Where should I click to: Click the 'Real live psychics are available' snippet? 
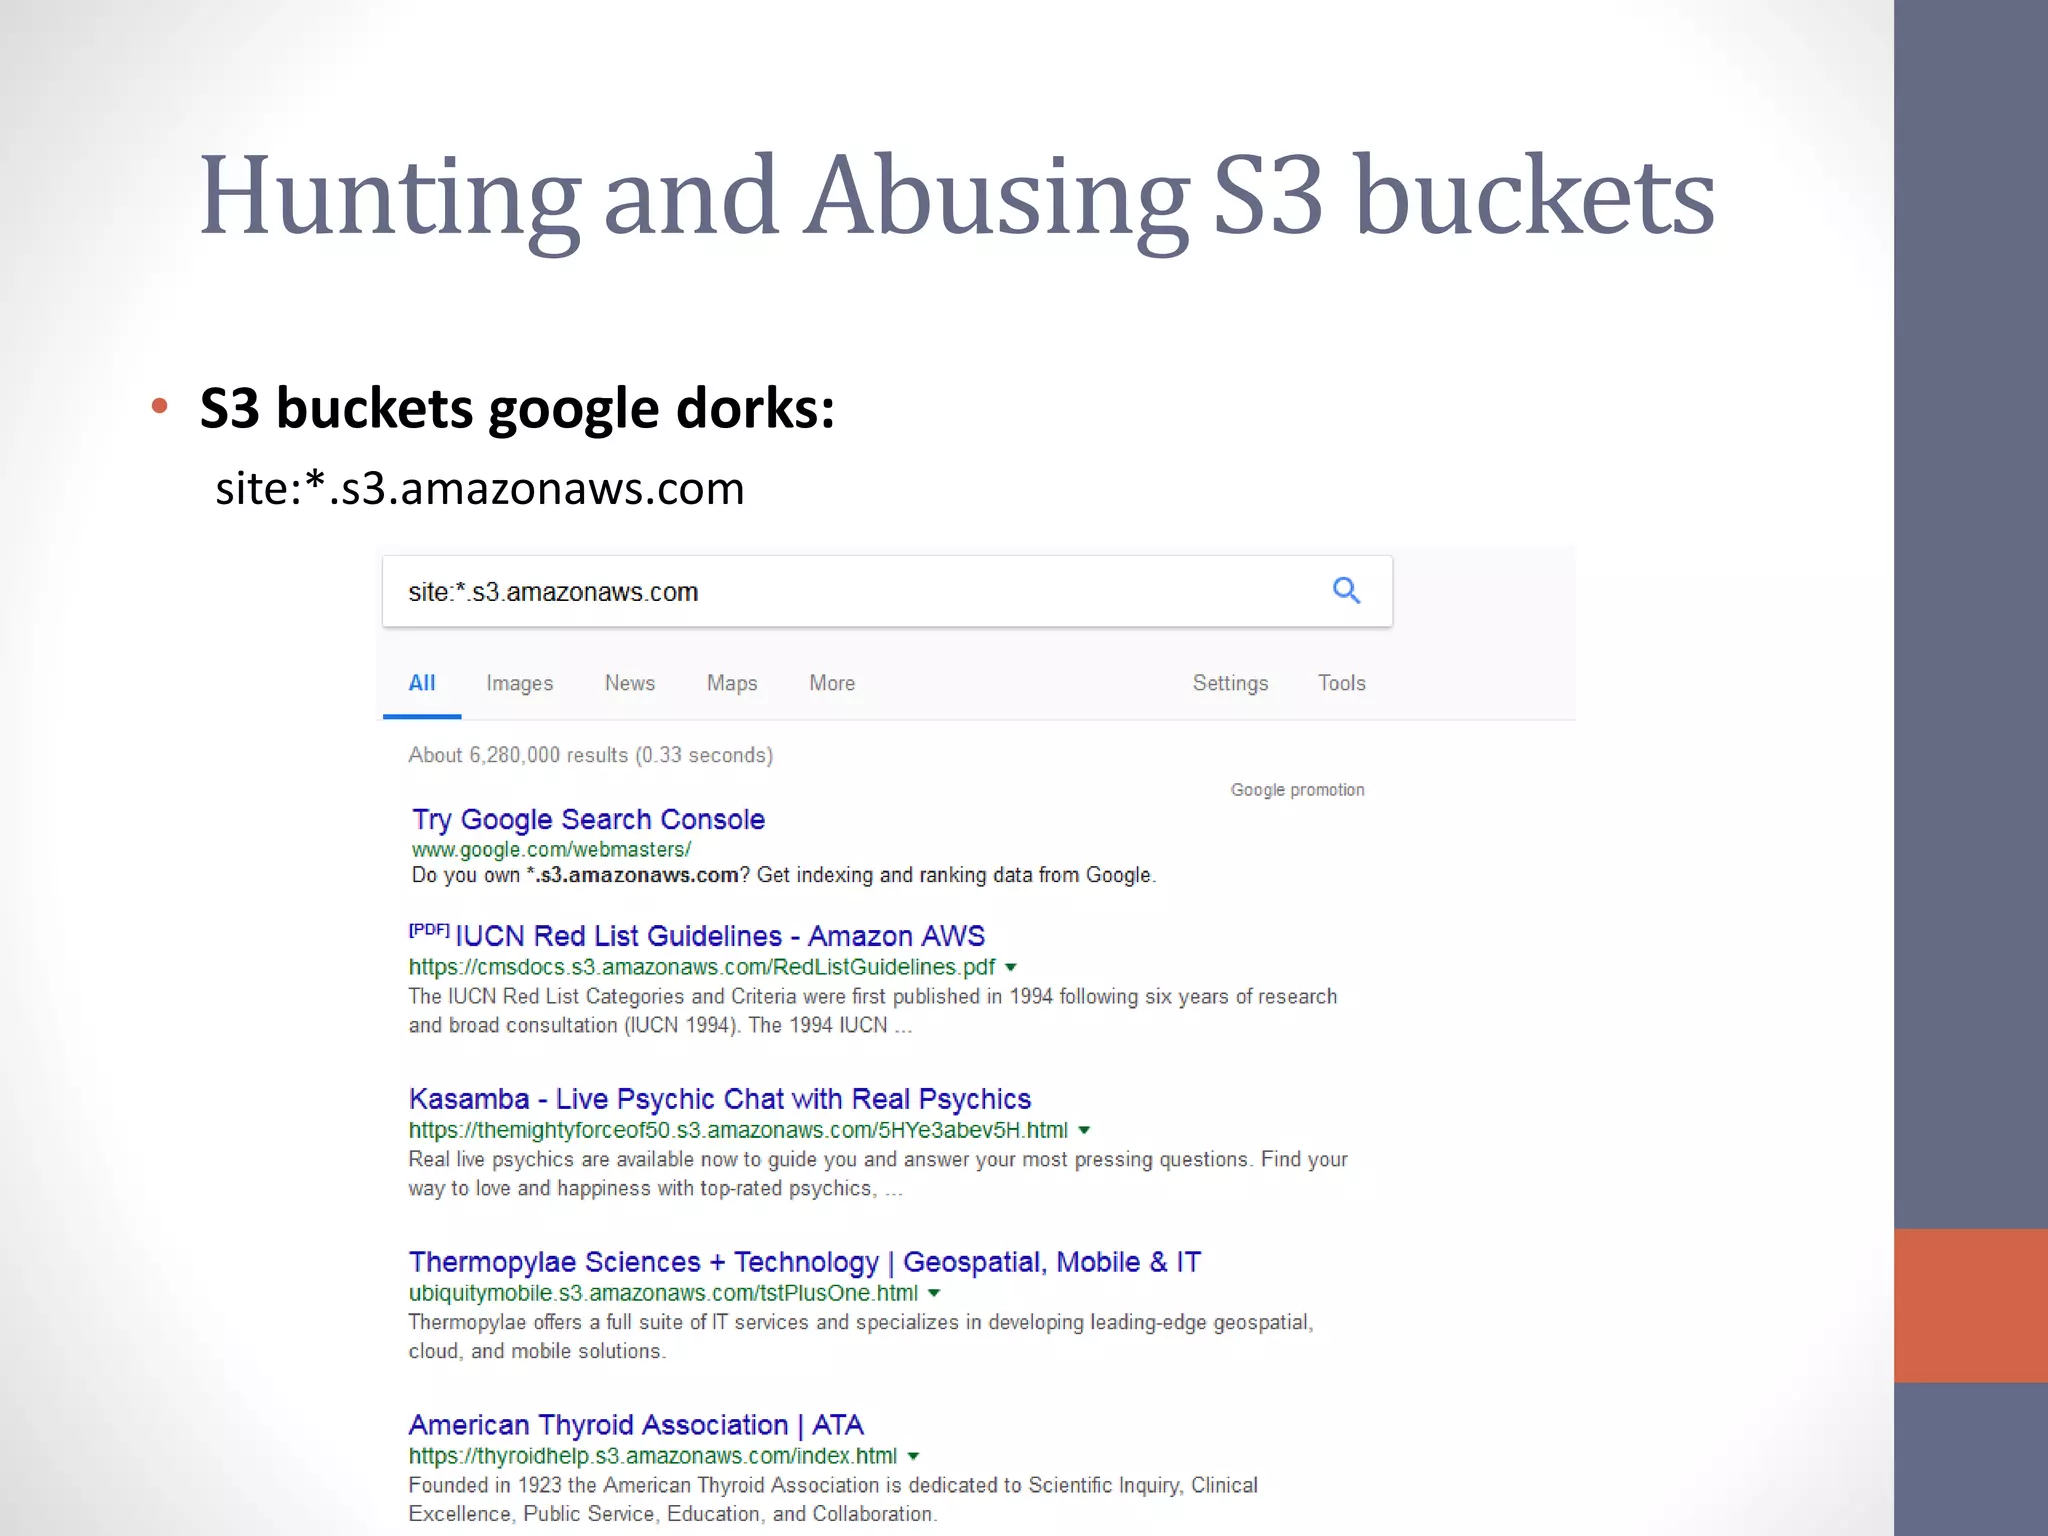click(x=878, y=1174)
